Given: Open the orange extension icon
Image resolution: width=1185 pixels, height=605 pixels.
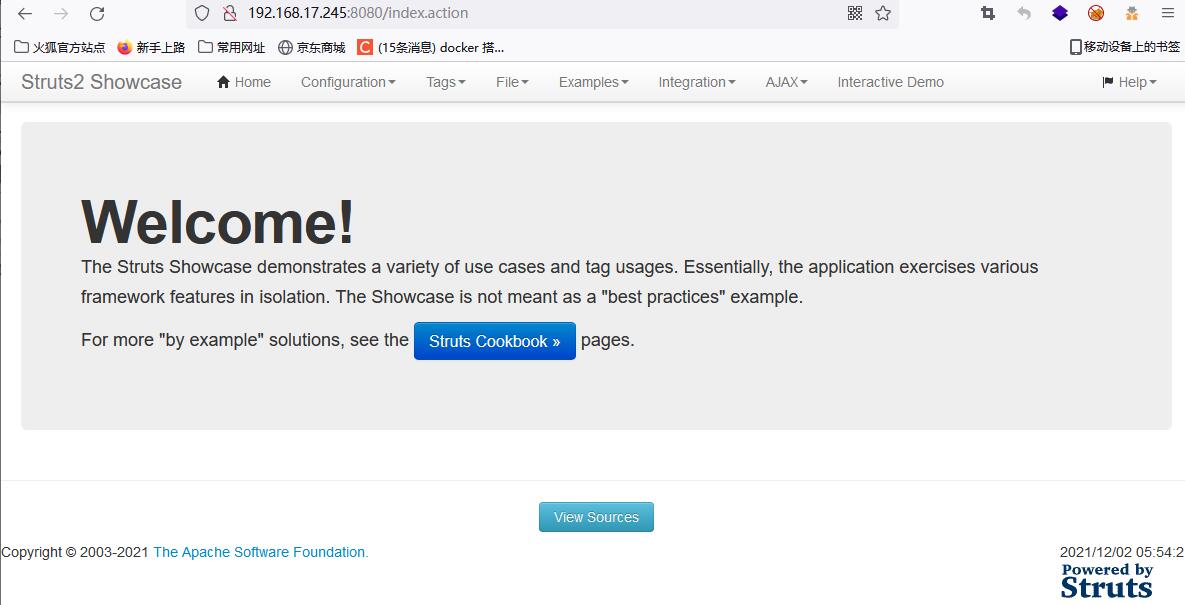Looking at the screenshot, I should (x=1131, y=13).
